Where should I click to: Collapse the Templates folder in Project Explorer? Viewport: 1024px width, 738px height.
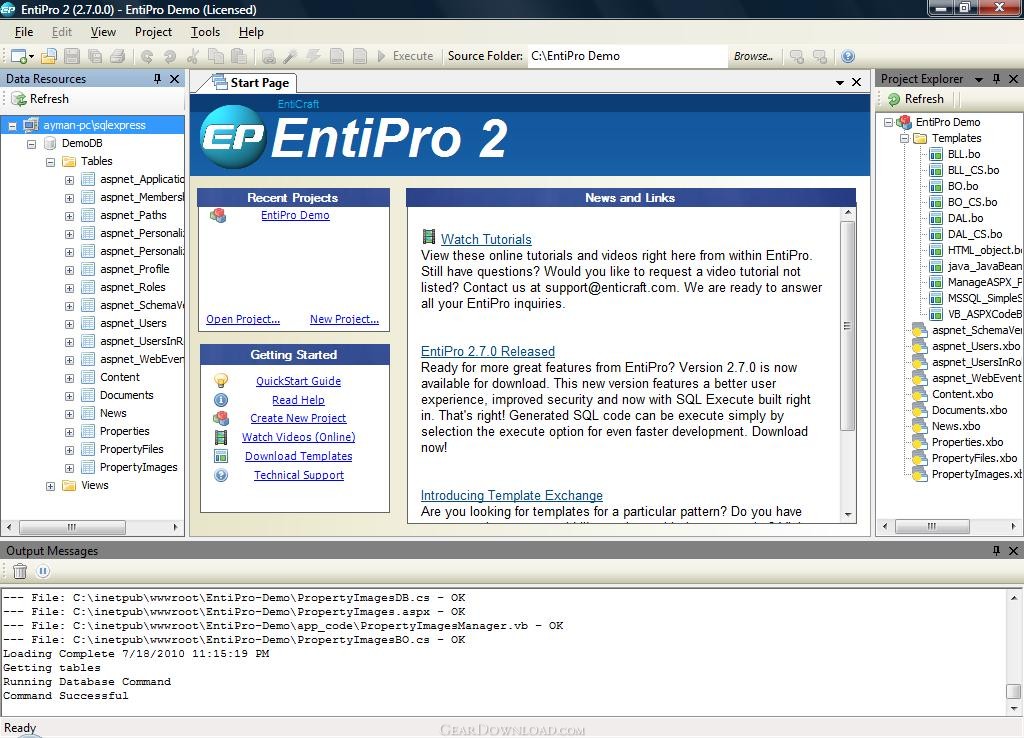(x=904, y=138)
